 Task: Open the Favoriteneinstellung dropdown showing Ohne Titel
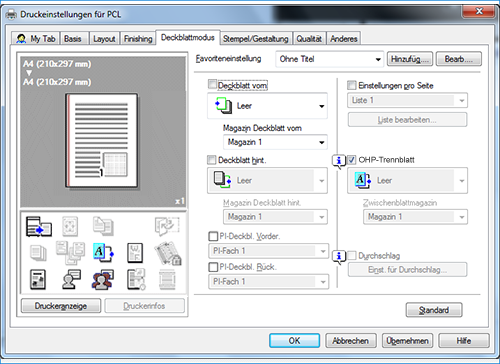(330, 59)
